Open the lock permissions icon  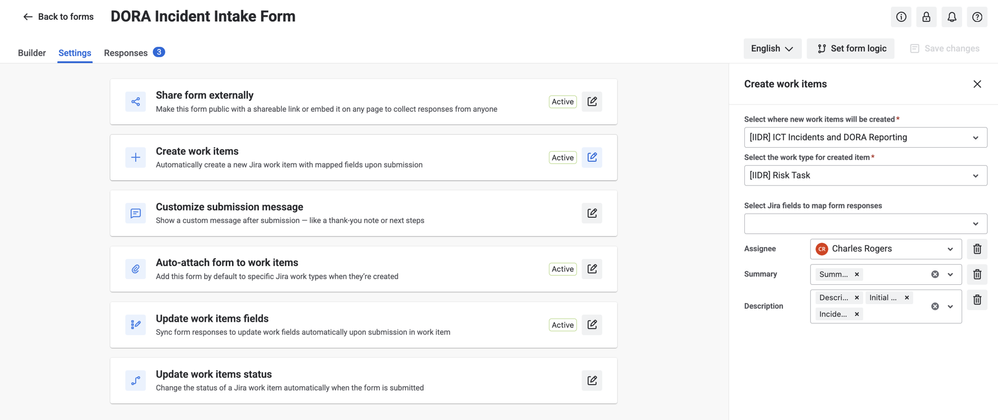tap(926, 17)
